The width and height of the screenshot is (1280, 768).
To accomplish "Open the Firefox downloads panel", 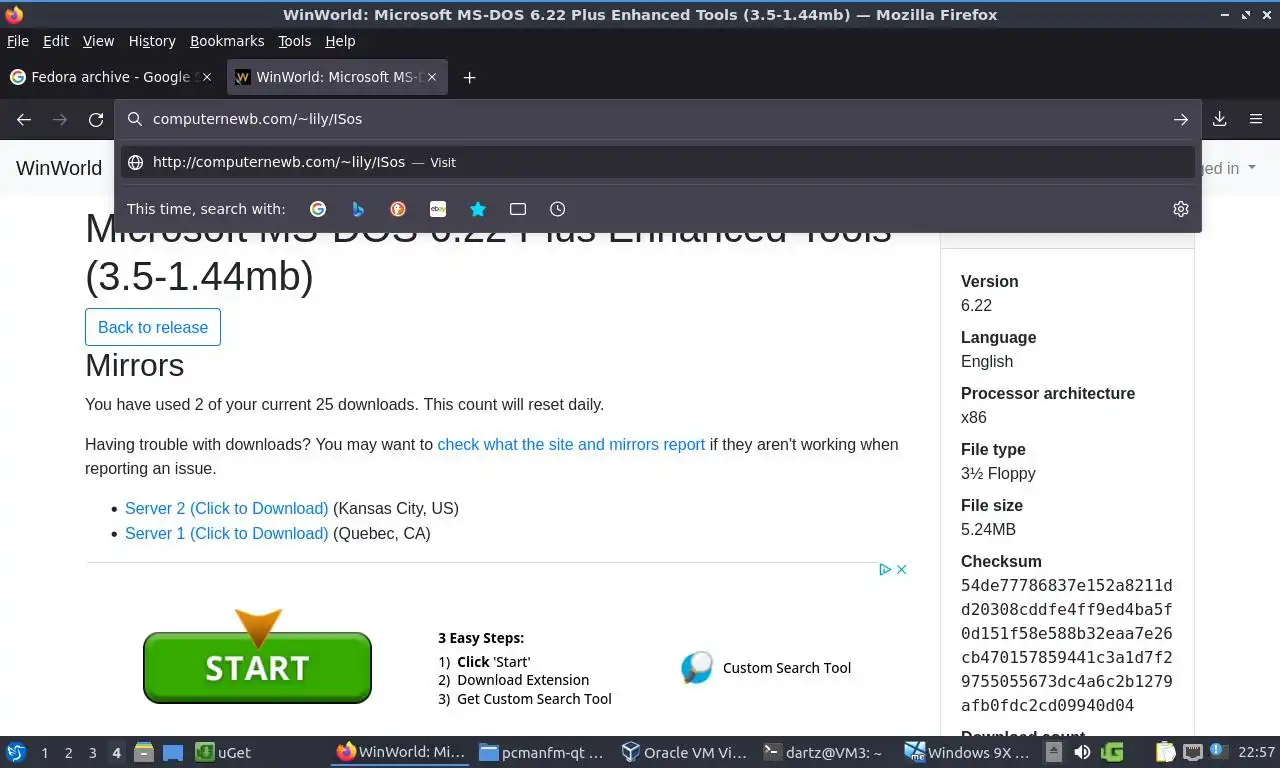I will pos(1220,119).
